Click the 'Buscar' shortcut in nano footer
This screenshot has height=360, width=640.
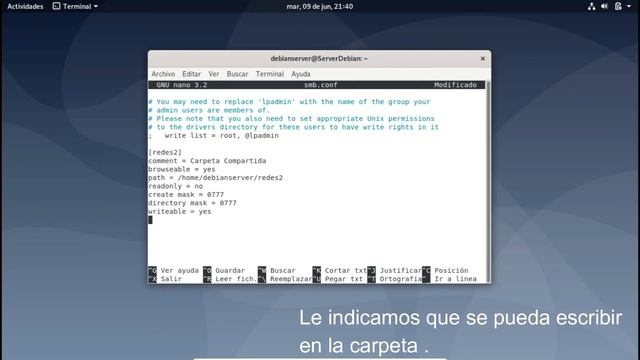point(283,271)
